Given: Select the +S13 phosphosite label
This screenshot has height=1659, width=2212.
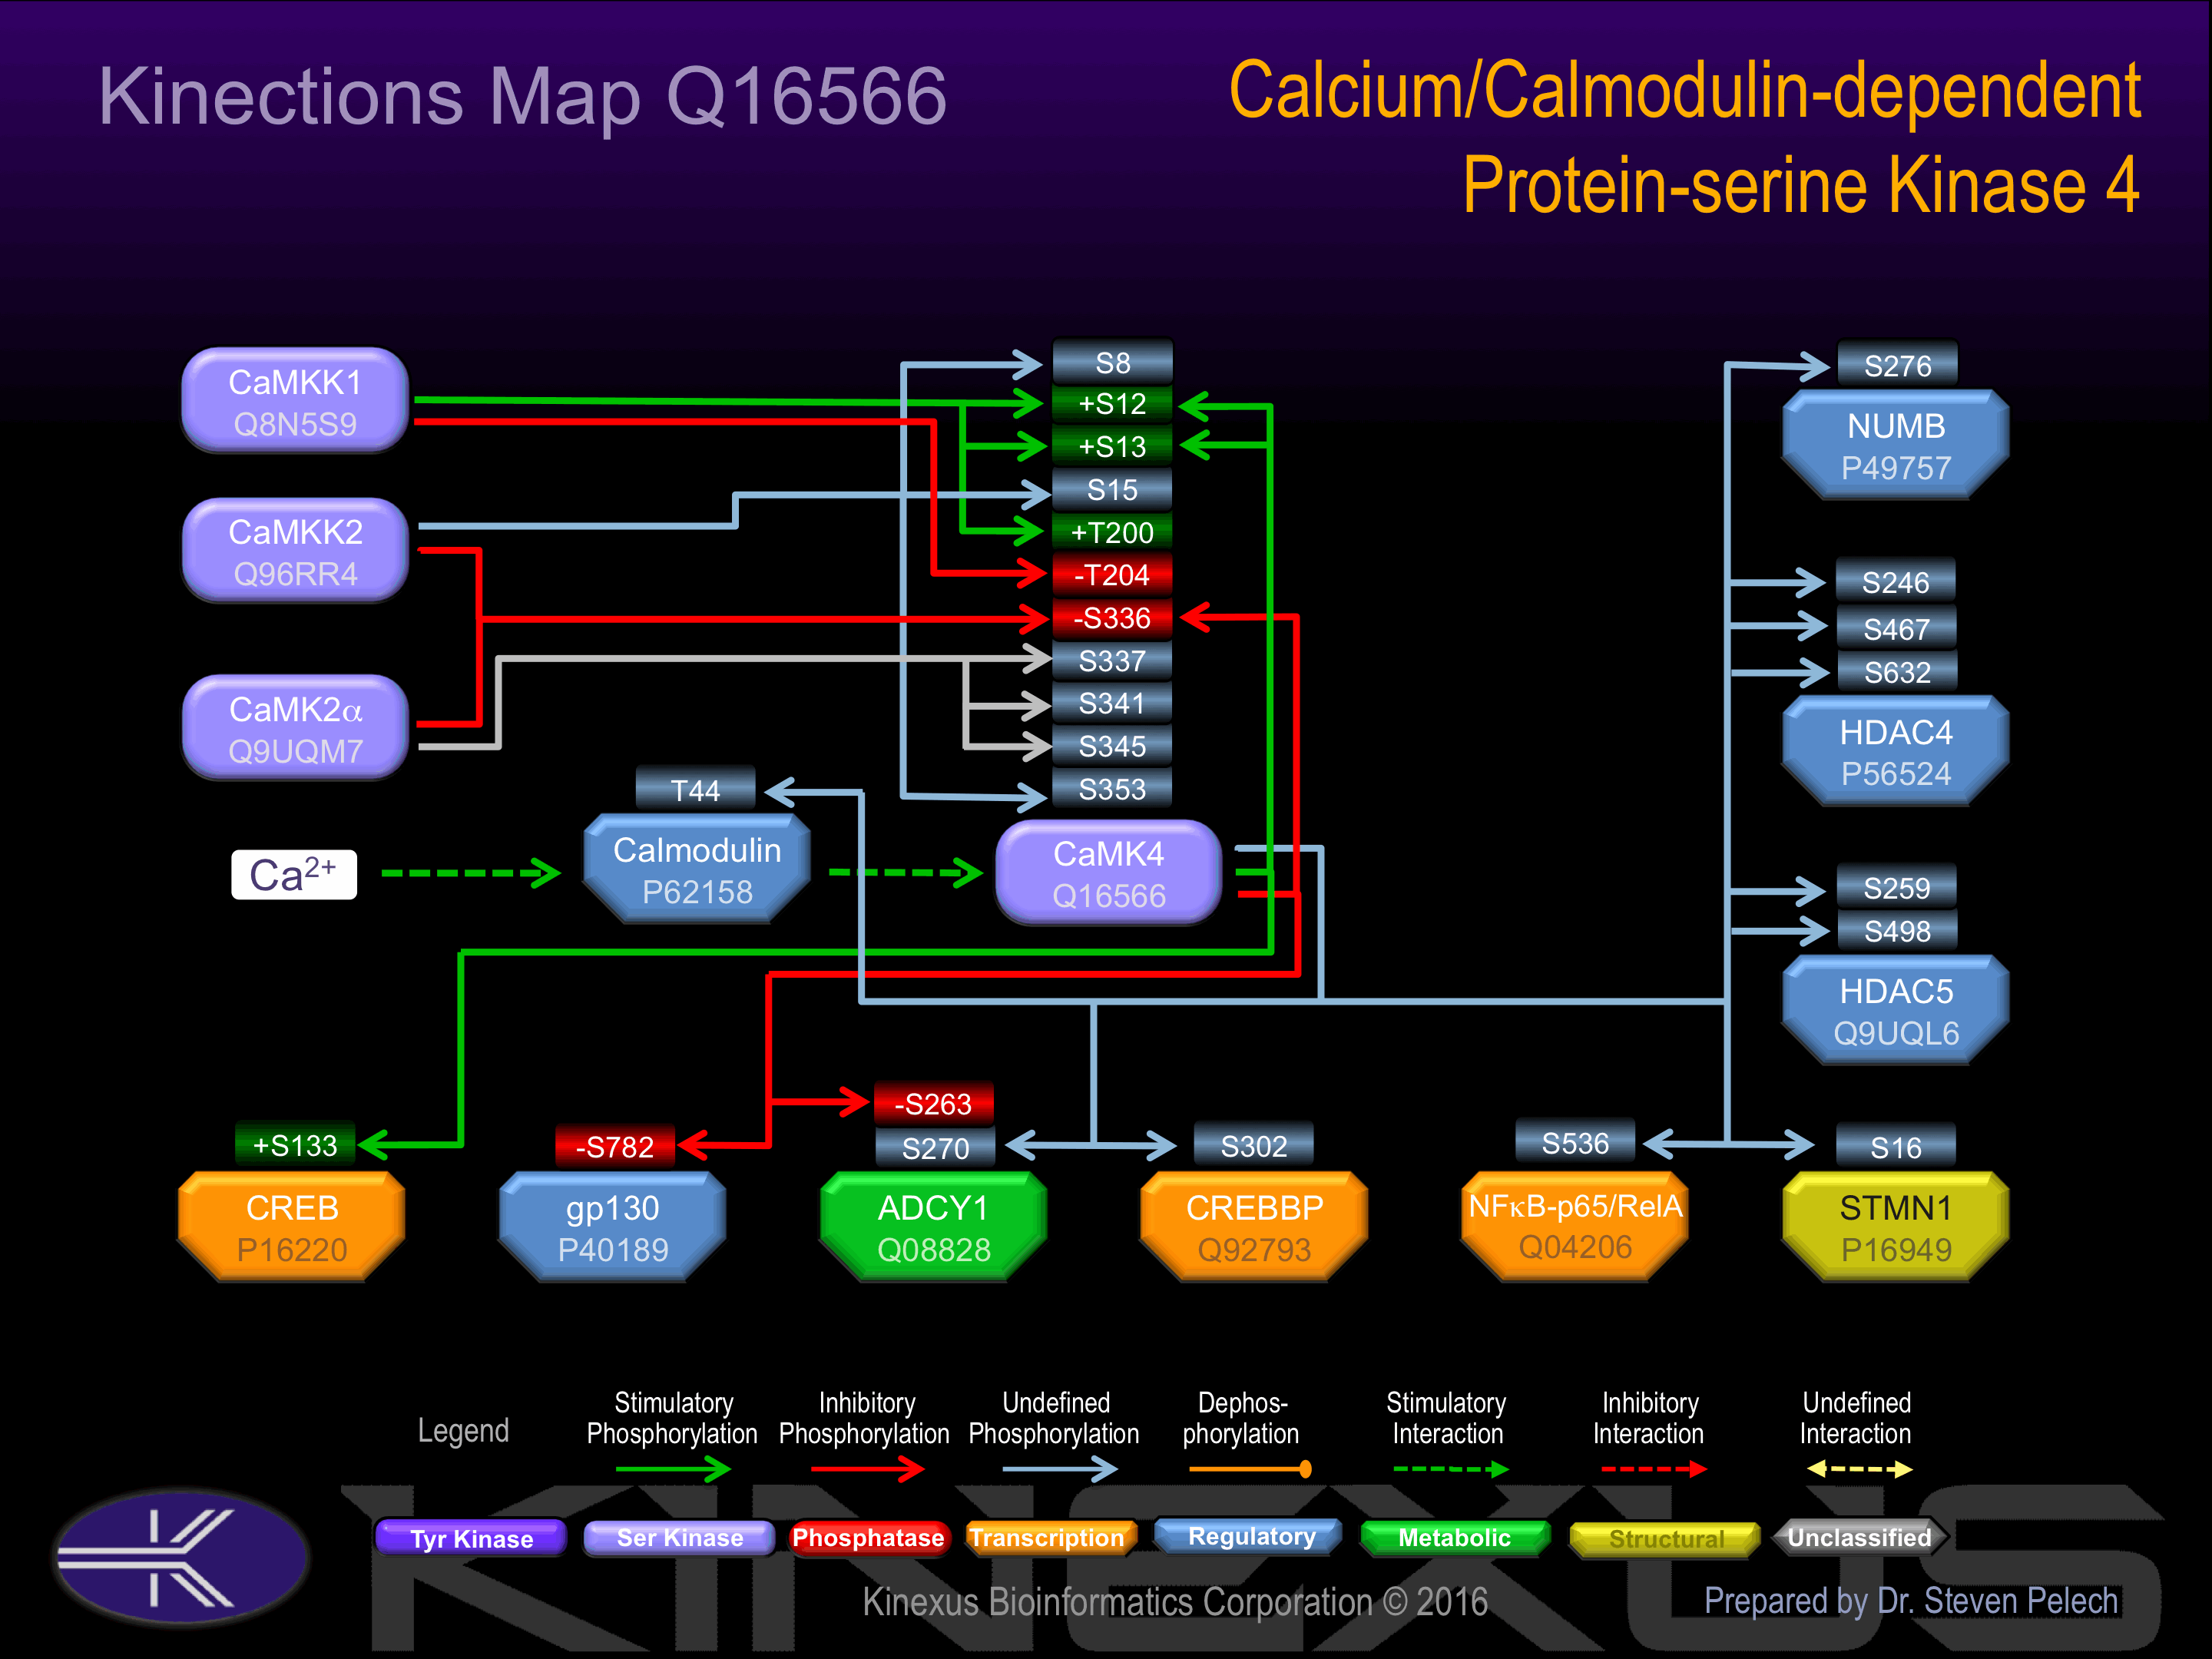Looking at the screenshot, I should pyautogui.click(x=1112, y=446).
